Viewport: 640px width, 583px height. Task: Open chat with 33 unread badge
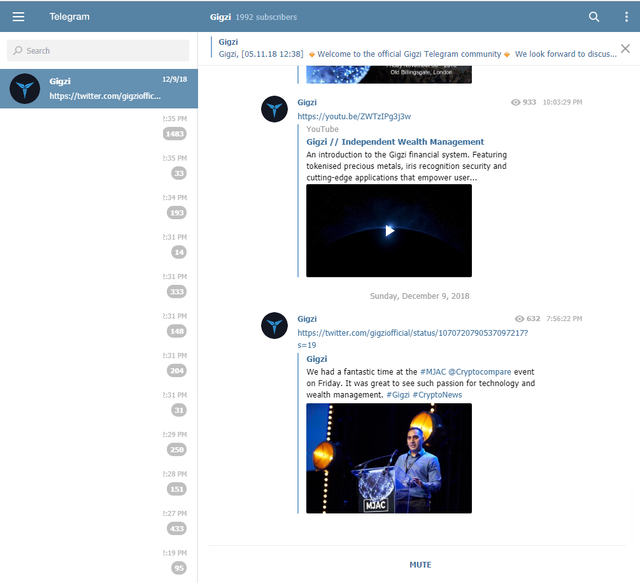pyautogui.click(x=99, y=167)
